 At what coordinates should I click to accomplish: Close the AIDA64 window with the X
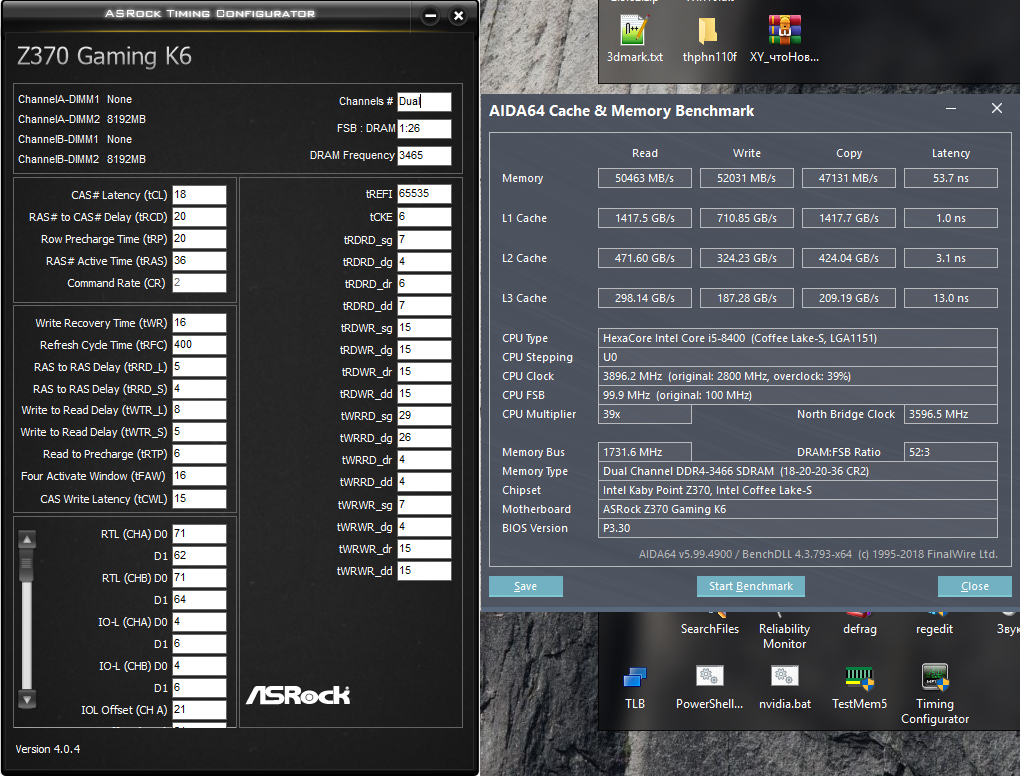(997, 108)
